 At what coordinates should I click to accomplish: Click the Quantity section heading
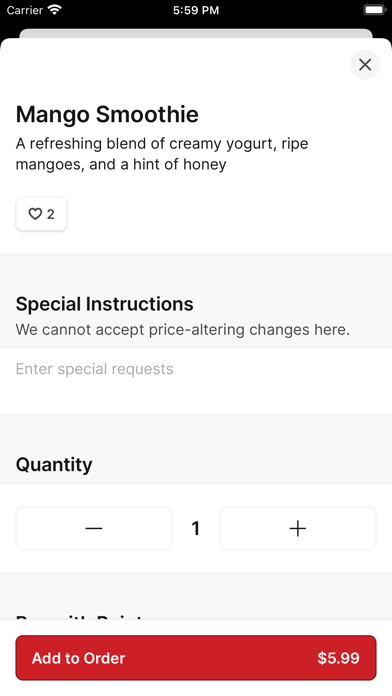point(54,465)
